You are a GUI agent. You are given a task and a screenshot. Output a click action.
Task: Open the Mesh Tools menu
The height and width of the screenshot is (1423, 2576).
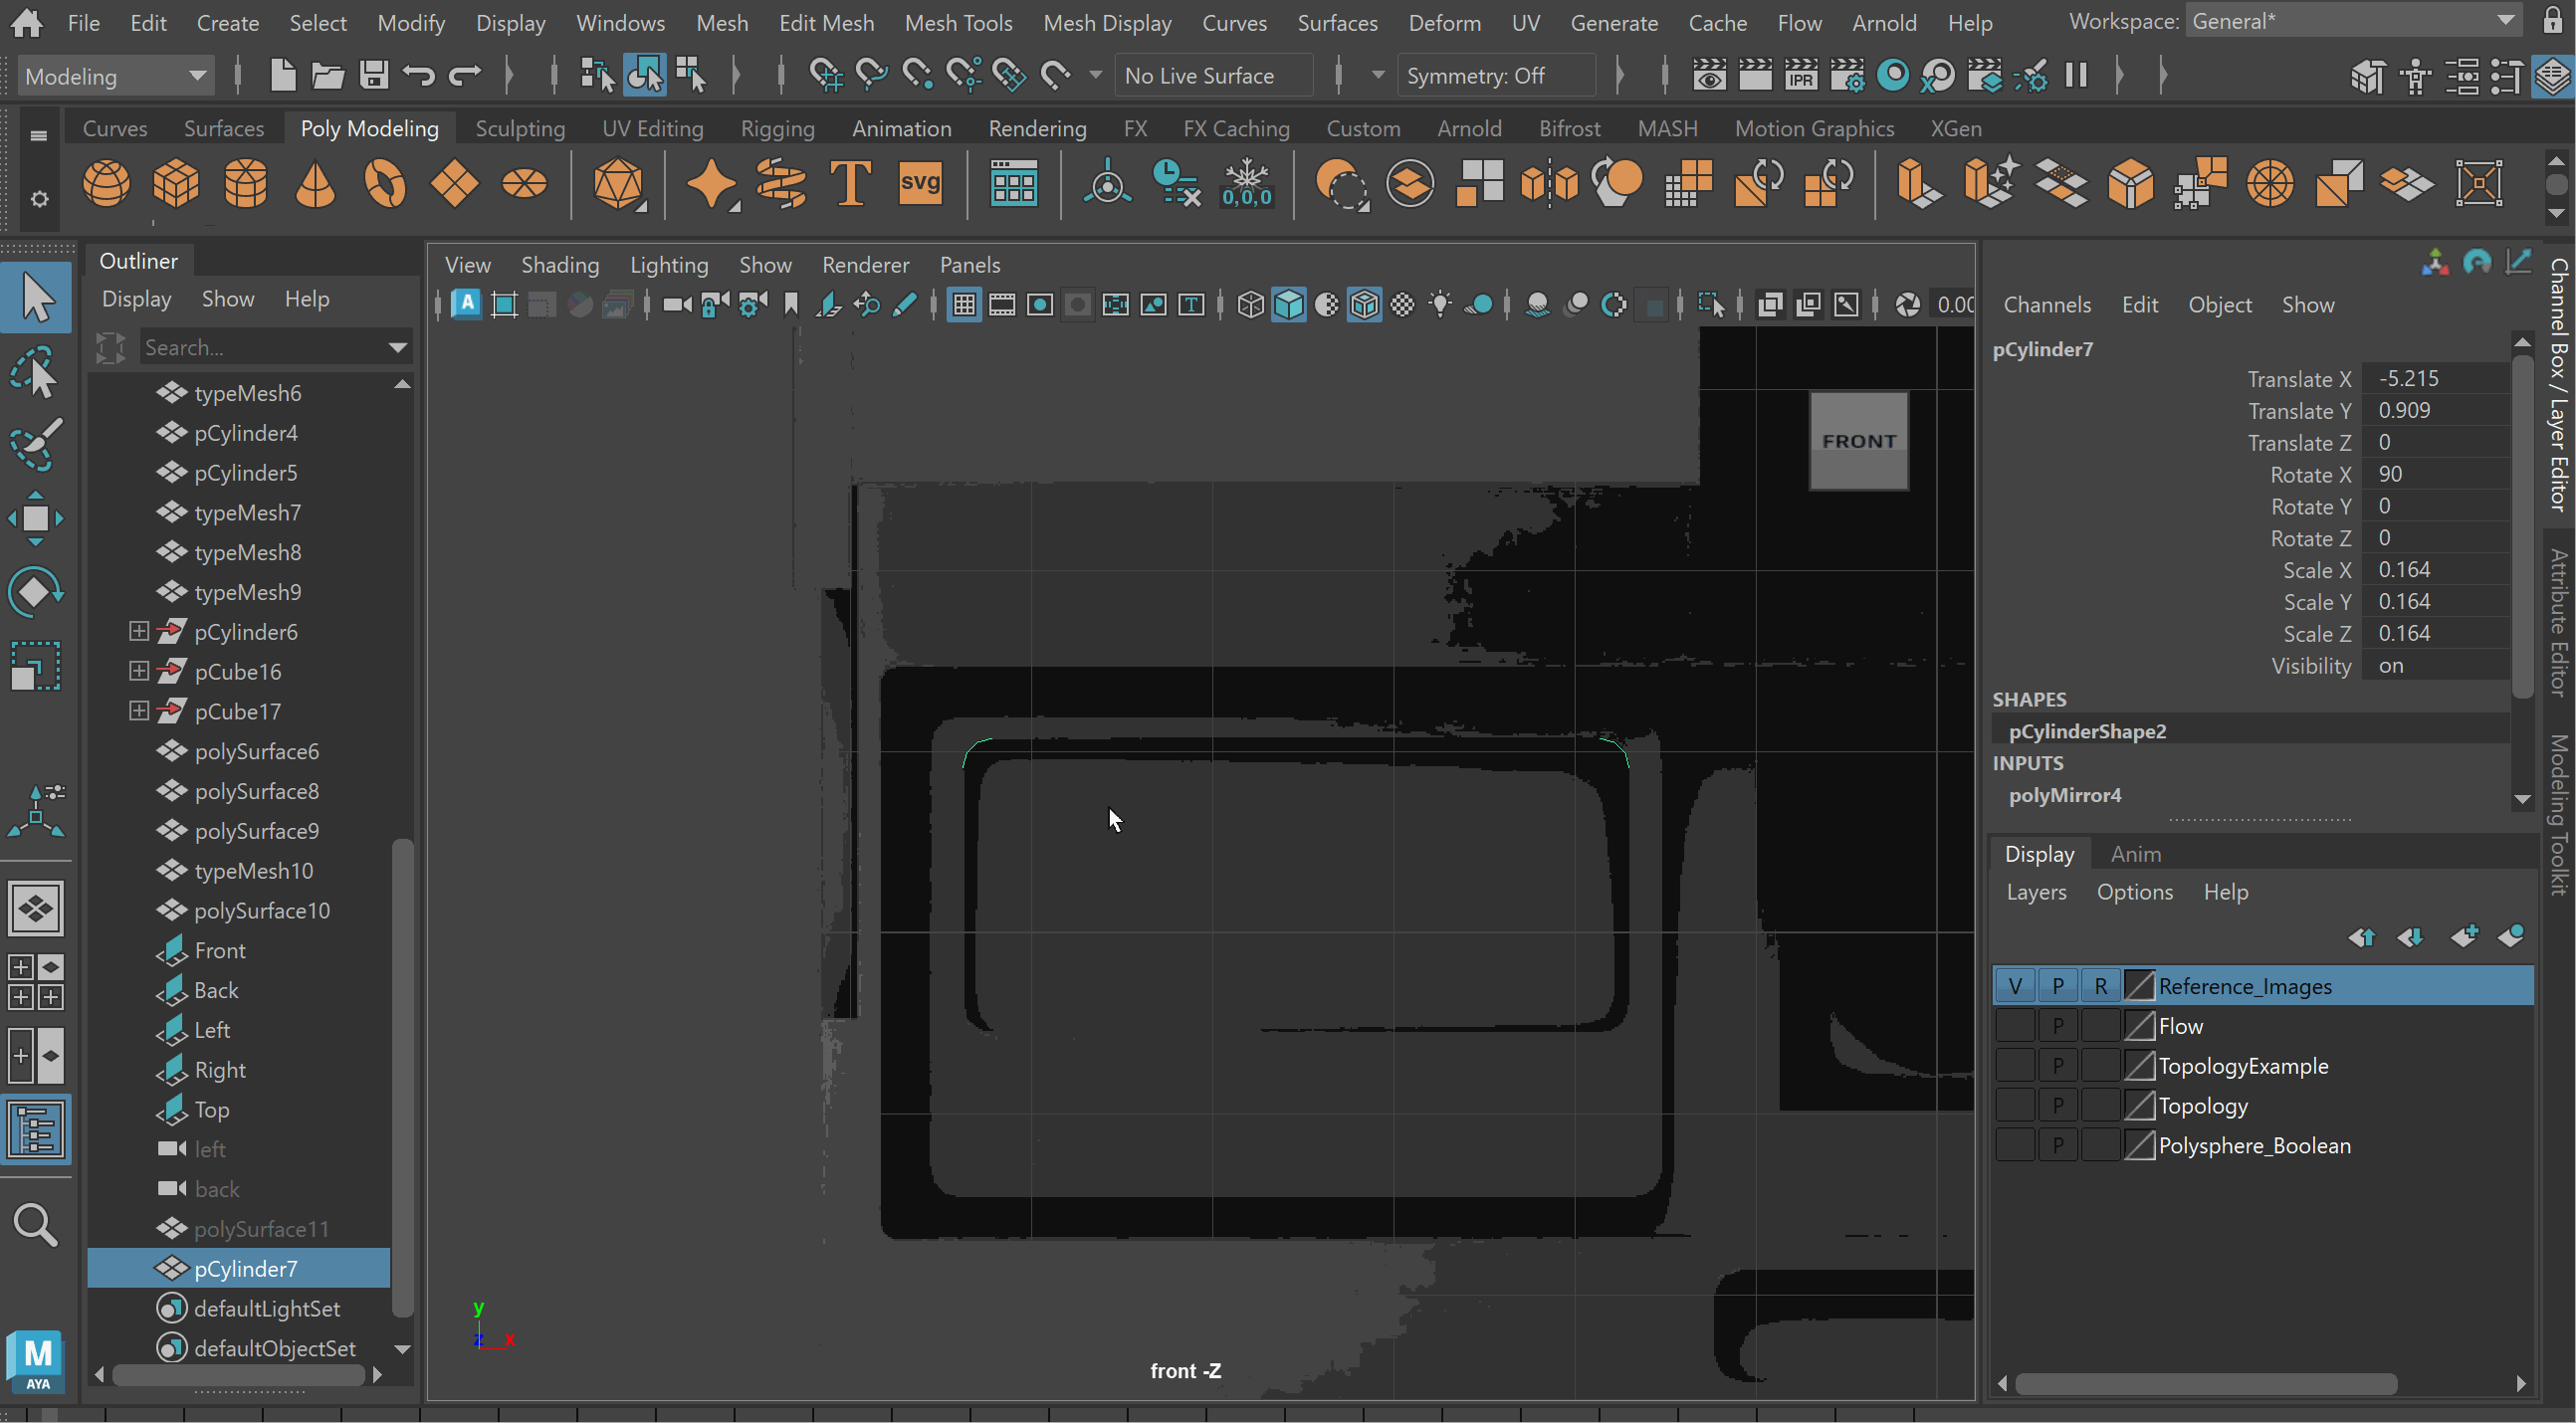[958, 23]
